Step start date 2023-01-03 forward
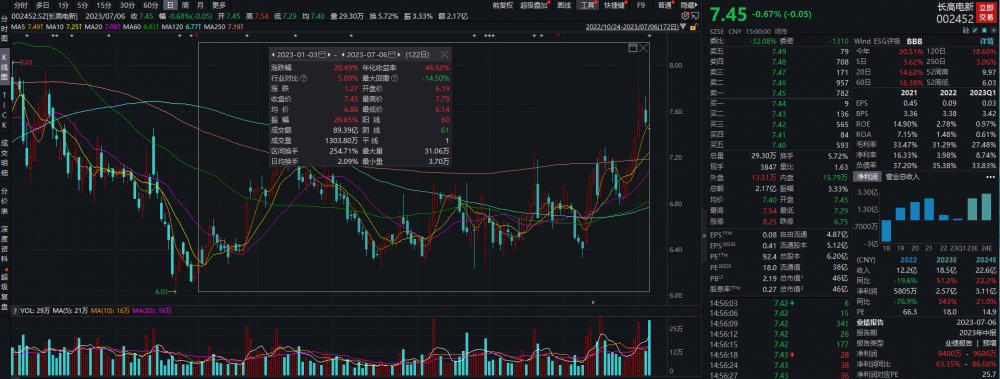The image size is (1000, 379). (x=329, y=55)
